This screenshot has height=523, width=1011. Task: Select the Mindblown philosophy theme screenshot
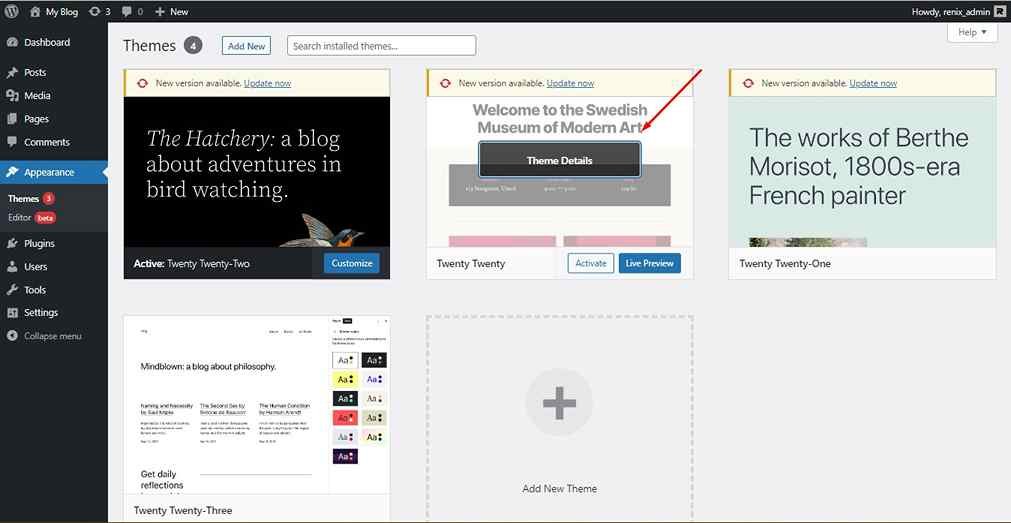click(x=257, y=405)
